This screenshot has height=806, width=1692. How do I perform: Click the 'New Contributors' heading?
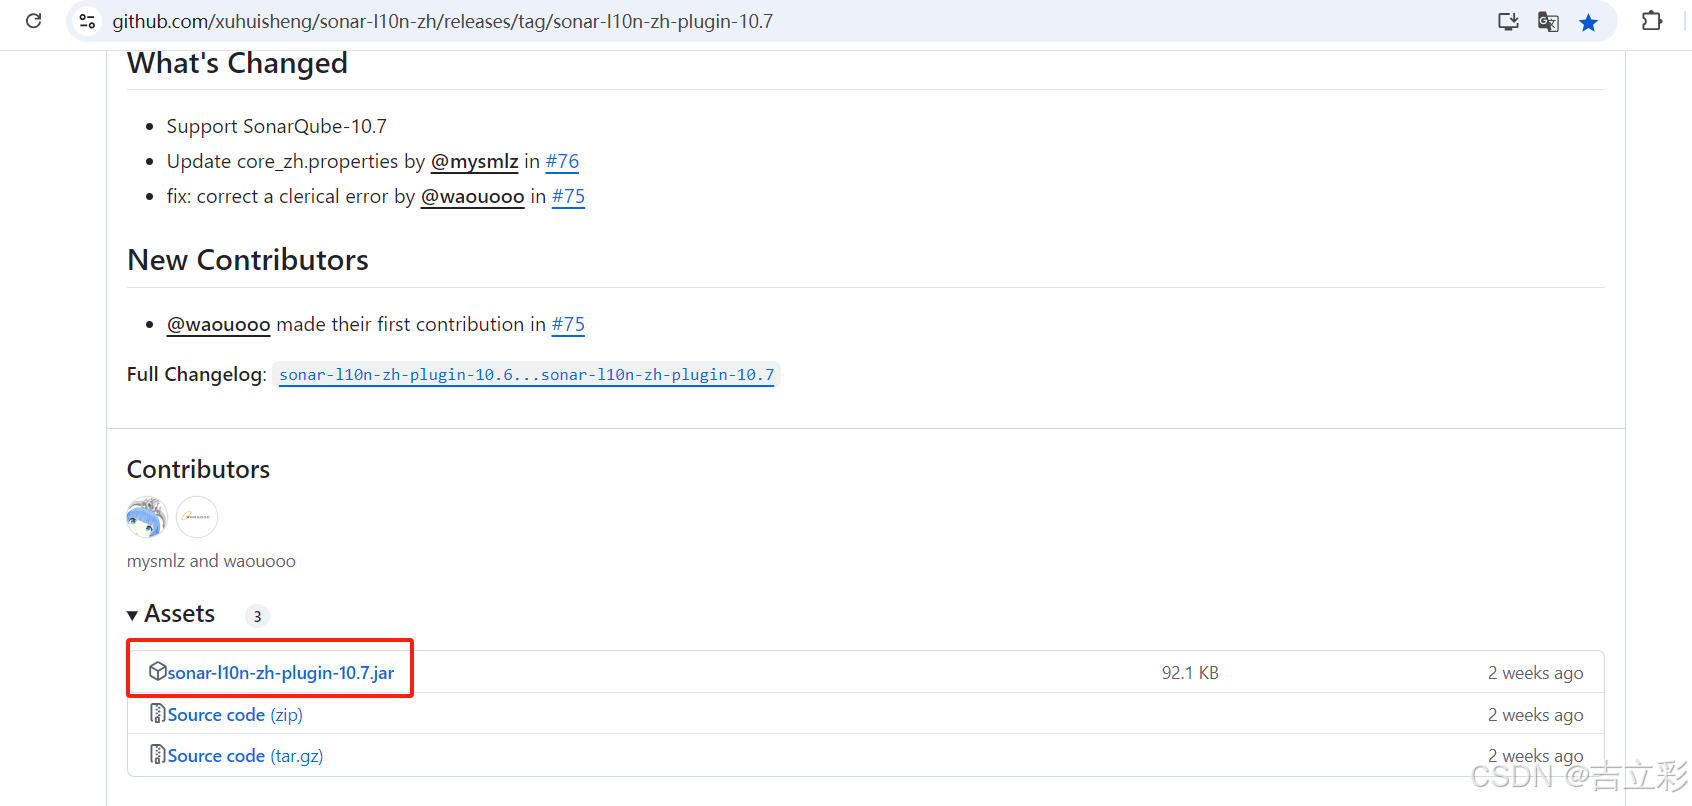248,260
